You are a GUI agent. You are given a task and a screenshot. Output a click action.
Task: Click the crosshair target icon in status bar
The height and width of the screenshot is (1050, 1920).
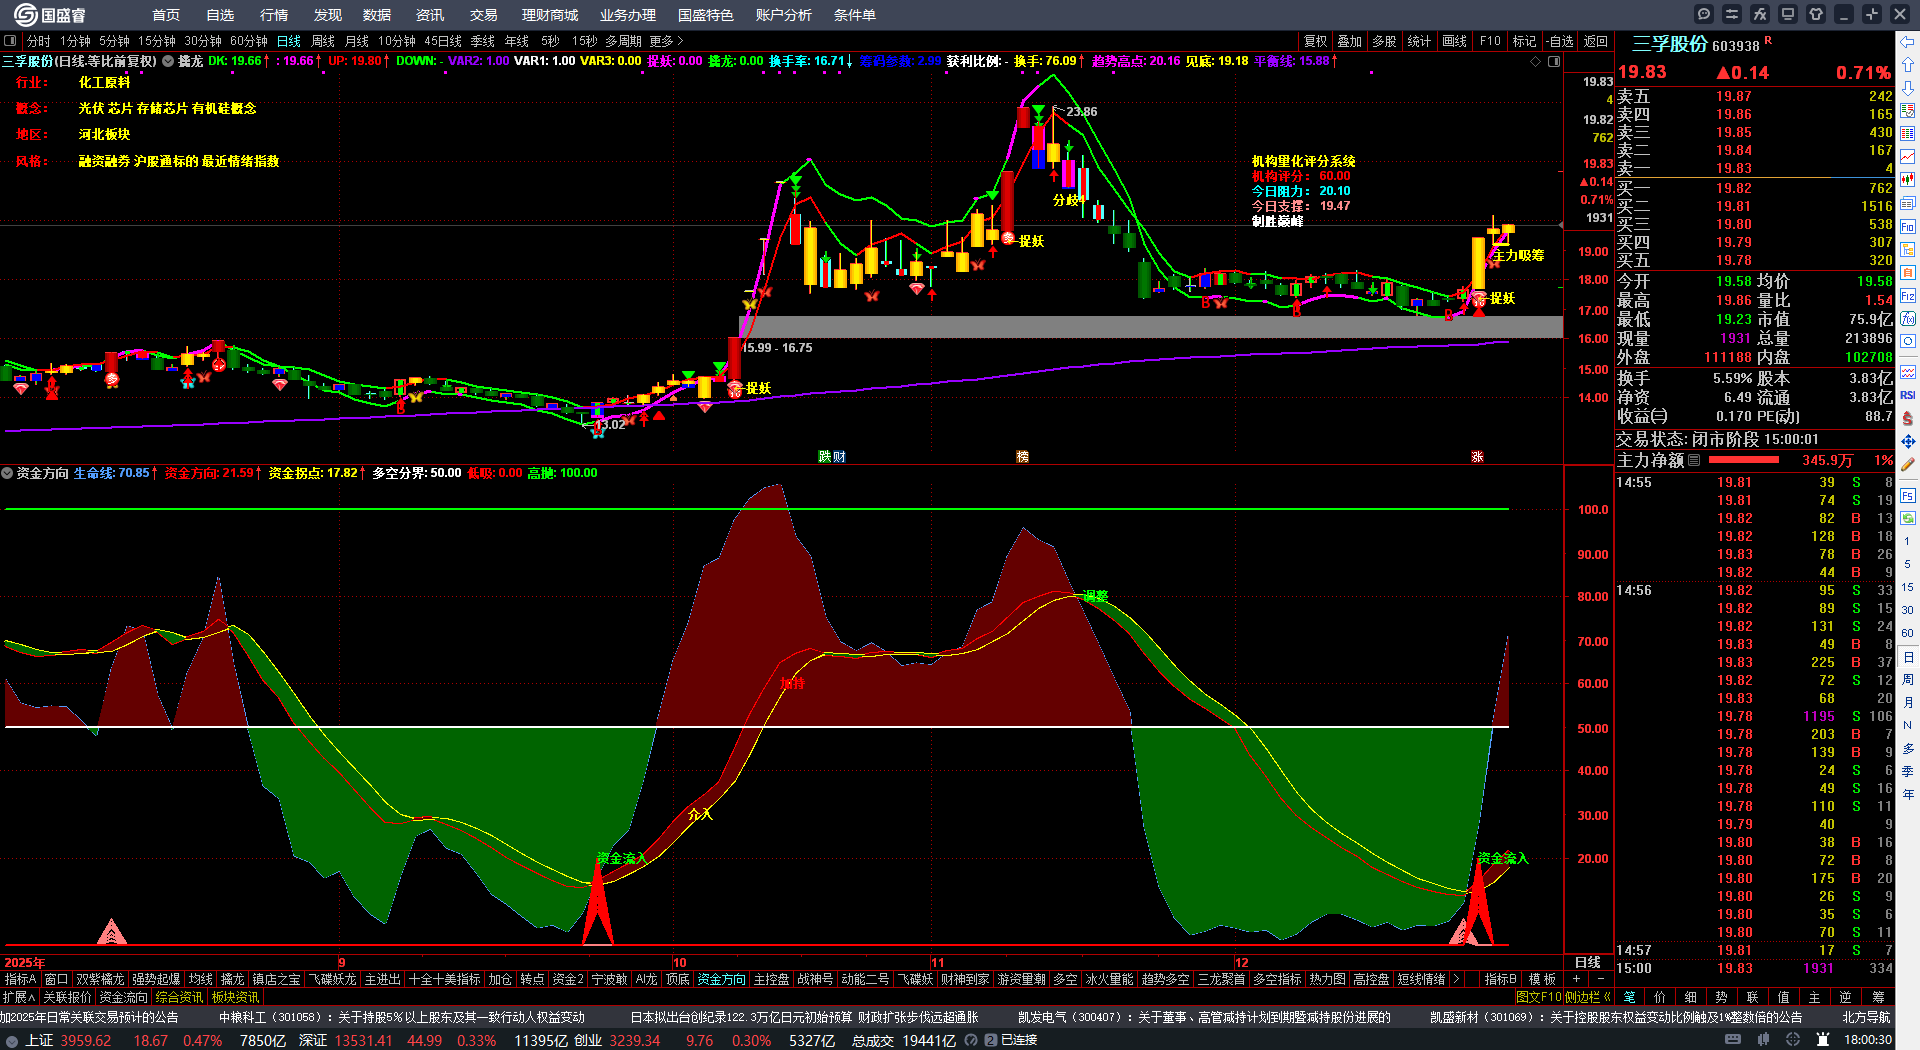tap(1794, 1040)
